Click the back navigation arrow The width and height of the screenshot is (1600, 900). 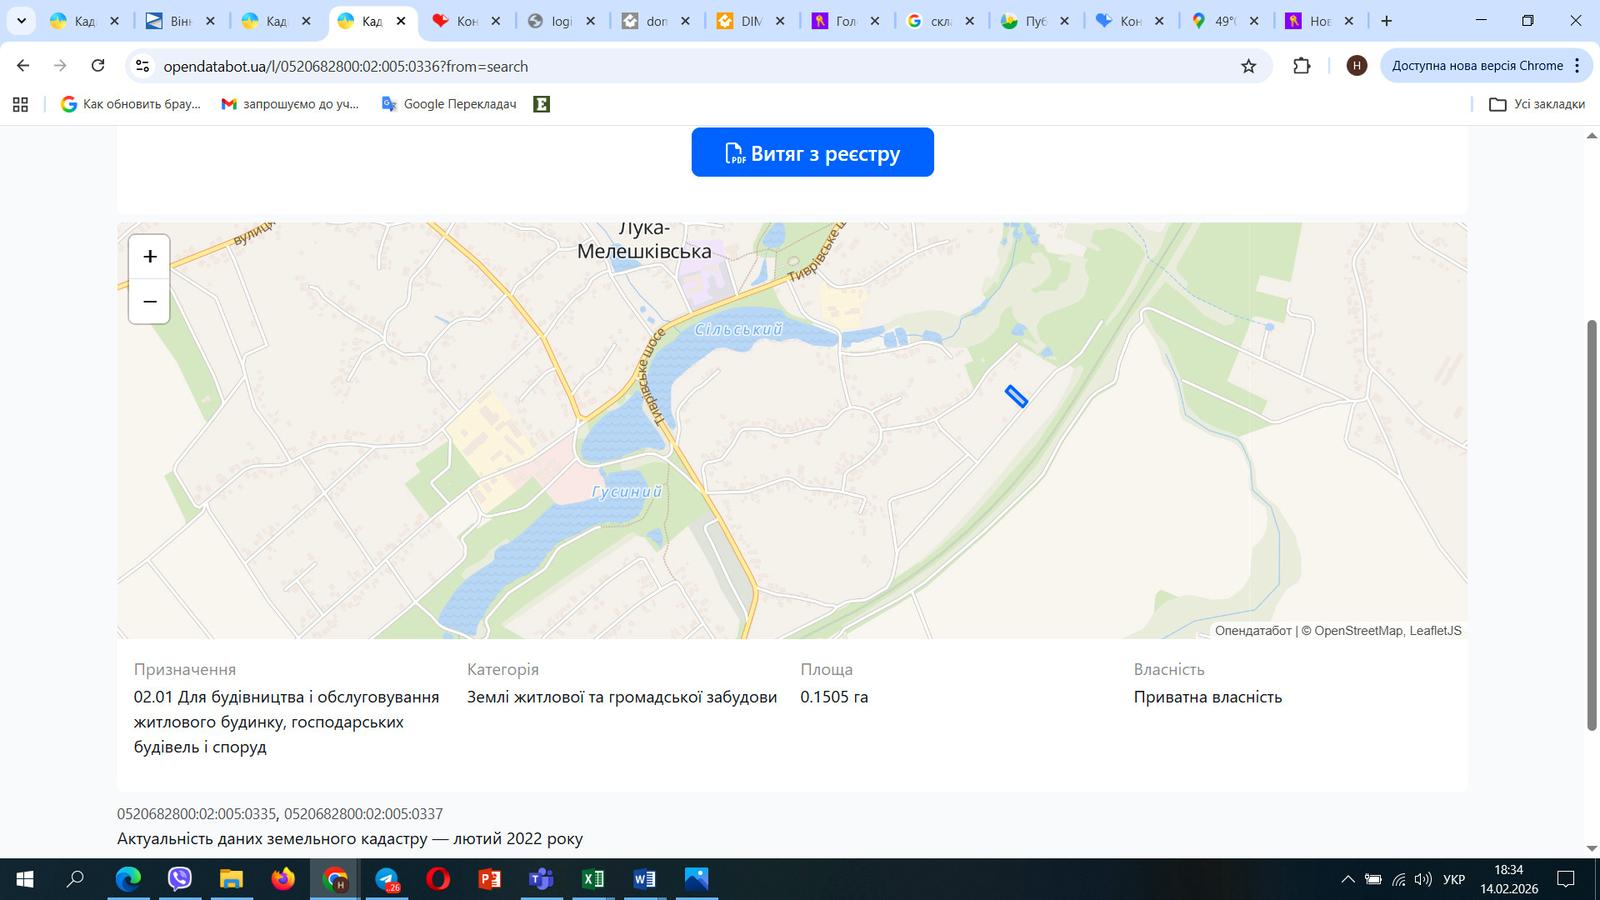coord(22,66)
